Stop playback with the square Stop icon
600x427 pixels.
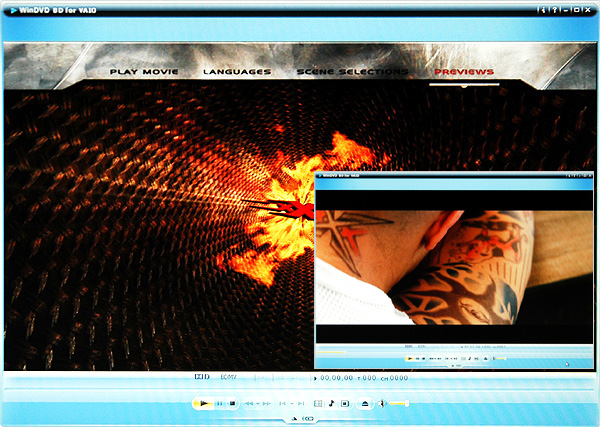click(x=232, y=403)
